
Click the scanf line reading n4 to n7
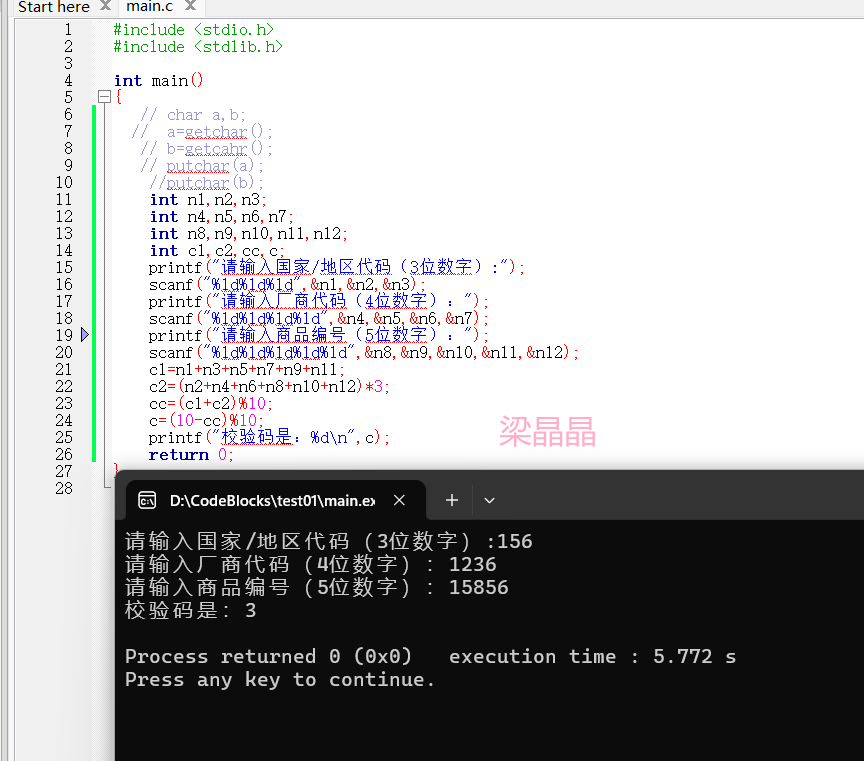[x=318, y=319]
